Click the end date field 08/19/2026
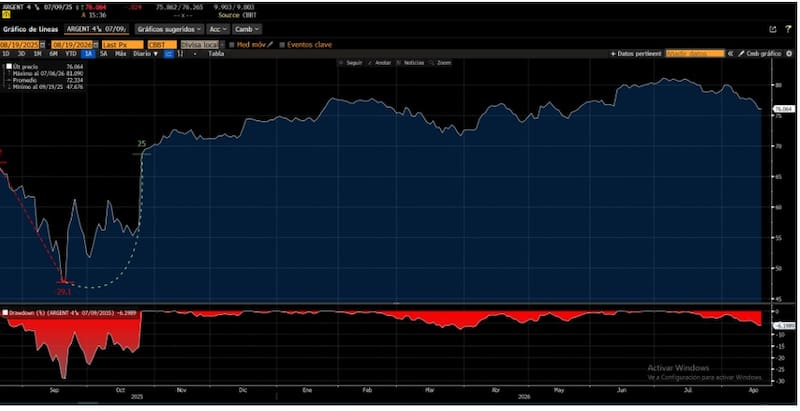 [72, 45]
